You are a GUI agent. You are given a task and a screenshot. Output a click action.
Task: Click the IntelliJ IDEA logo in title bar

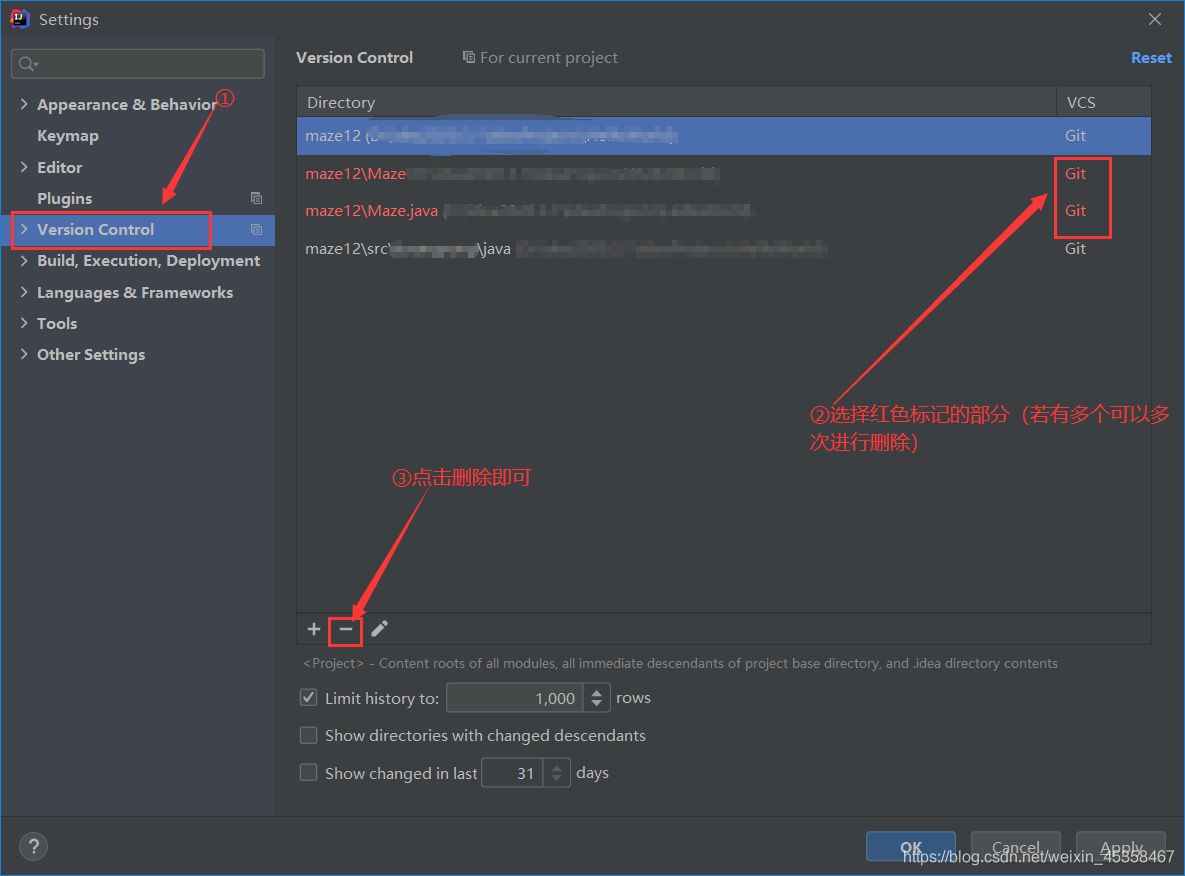(18, 18)
